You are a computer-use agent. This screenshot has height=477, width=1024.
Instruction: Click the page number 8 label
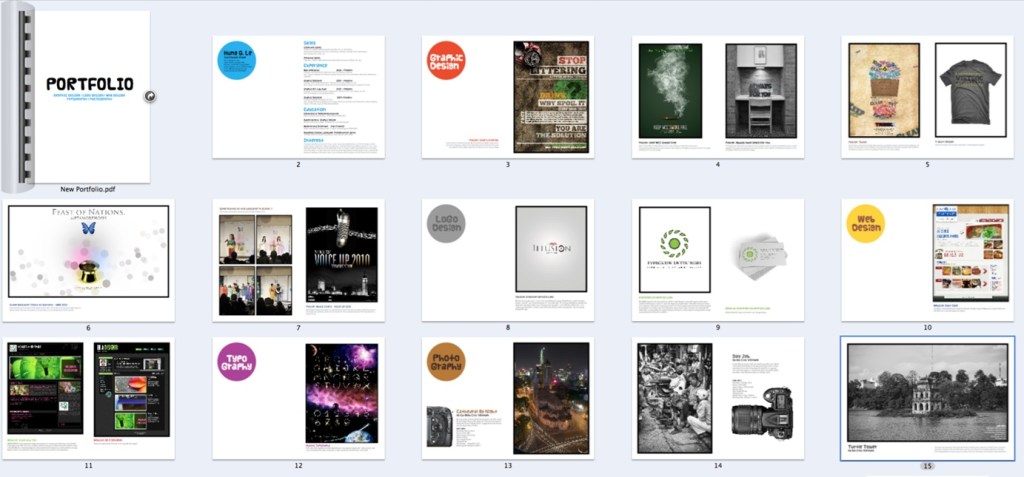(x=508, y=327)
